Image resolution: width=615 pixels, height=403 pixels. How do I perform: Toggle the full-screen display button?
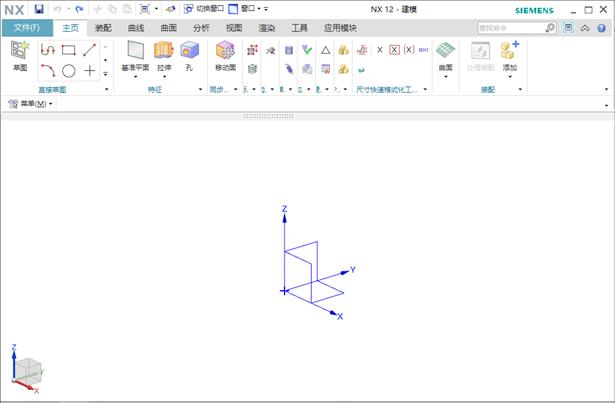pos(568,28)
